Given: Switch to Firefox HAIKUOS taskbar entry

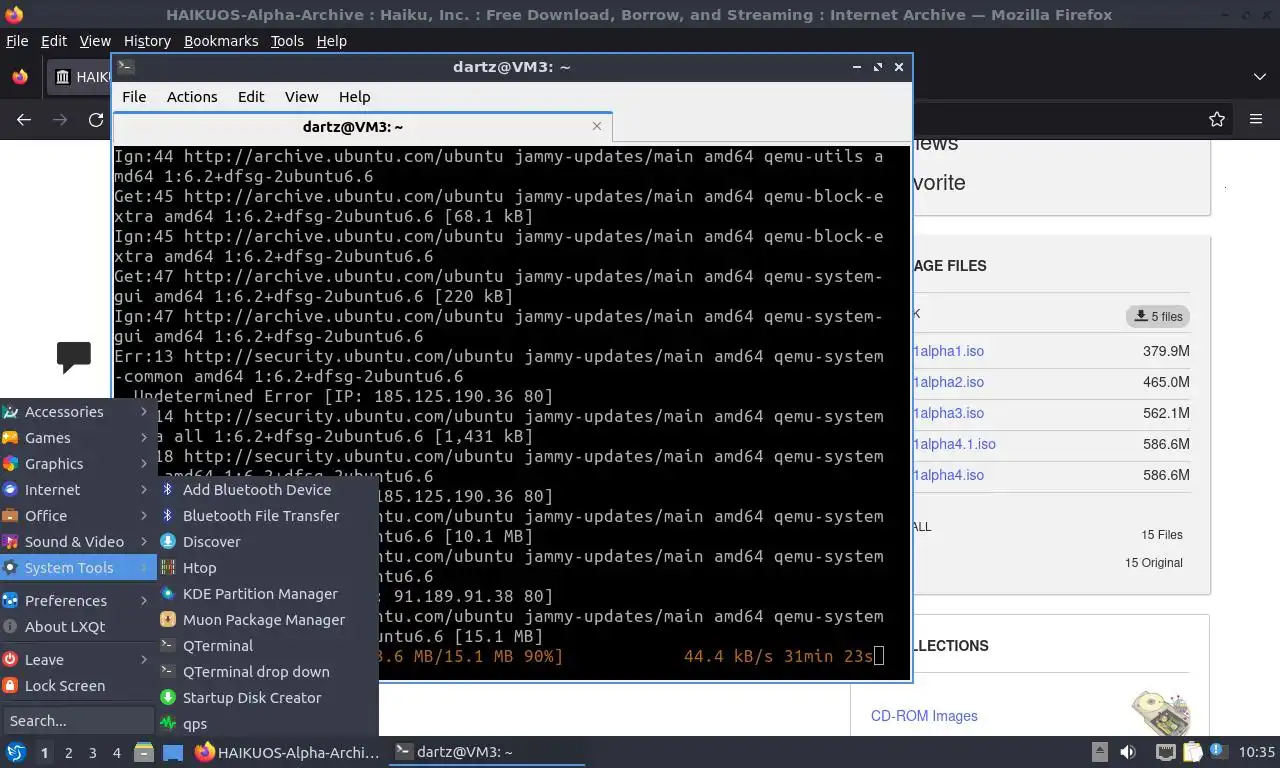Looking at the screenshot, I should [x=288, y=752].
